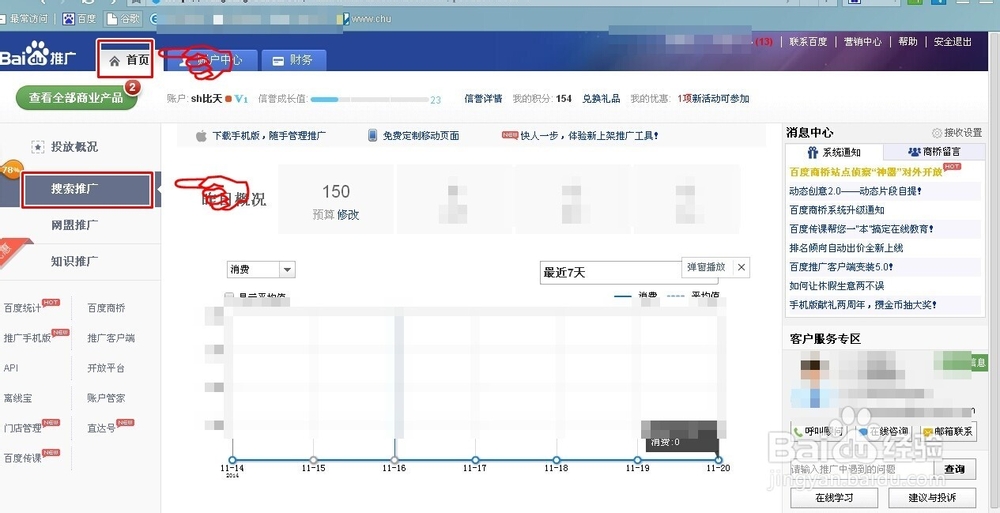Switch to 系统通知 tab

coord(834,152)
